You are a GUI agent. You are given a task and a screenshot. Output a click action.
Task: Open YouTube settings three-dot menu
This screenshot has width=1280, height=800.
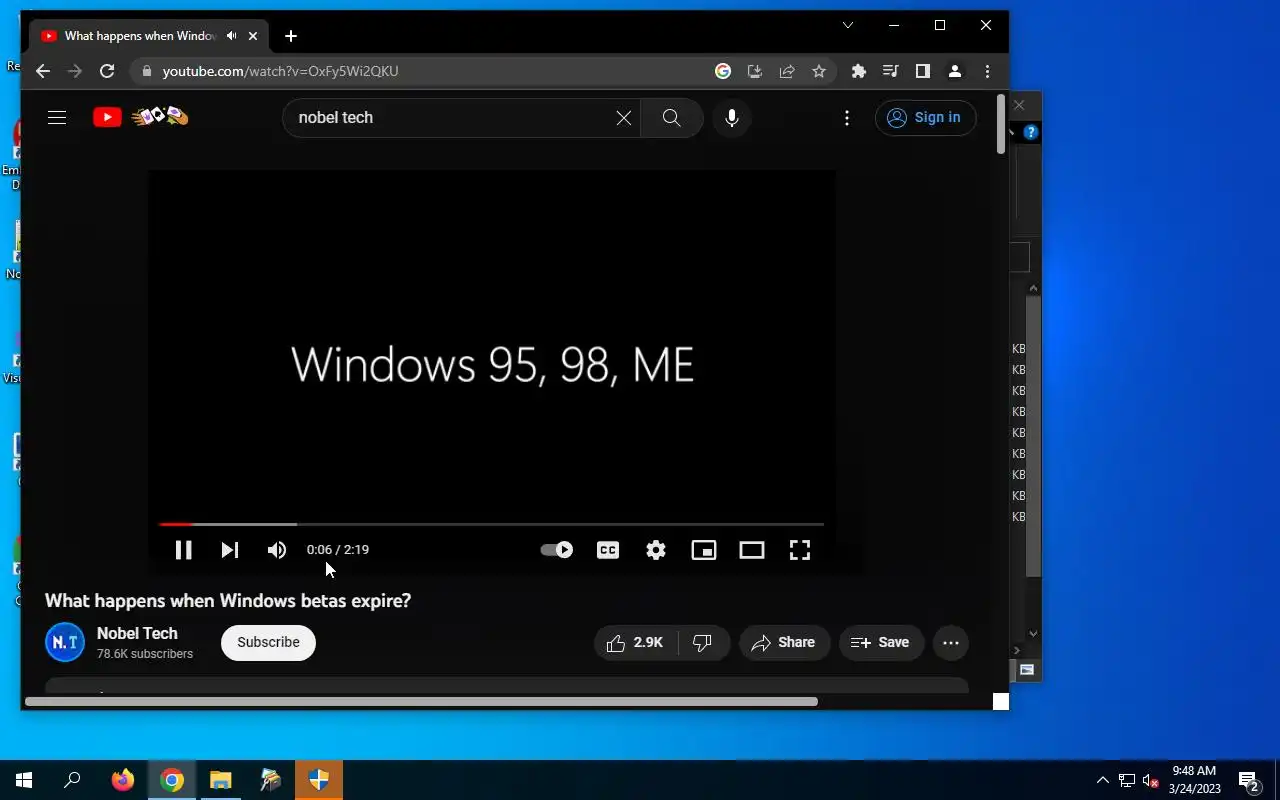[847, 118]
